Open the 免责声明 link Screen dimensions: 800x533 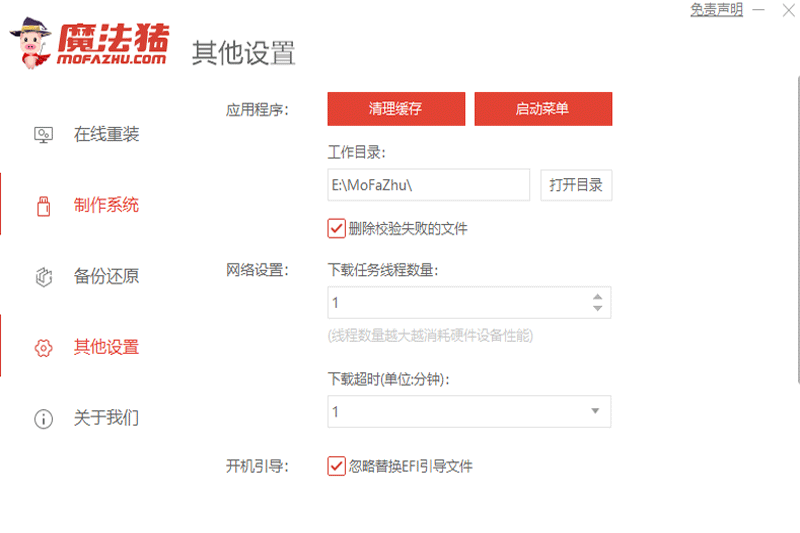coord(716,10)
